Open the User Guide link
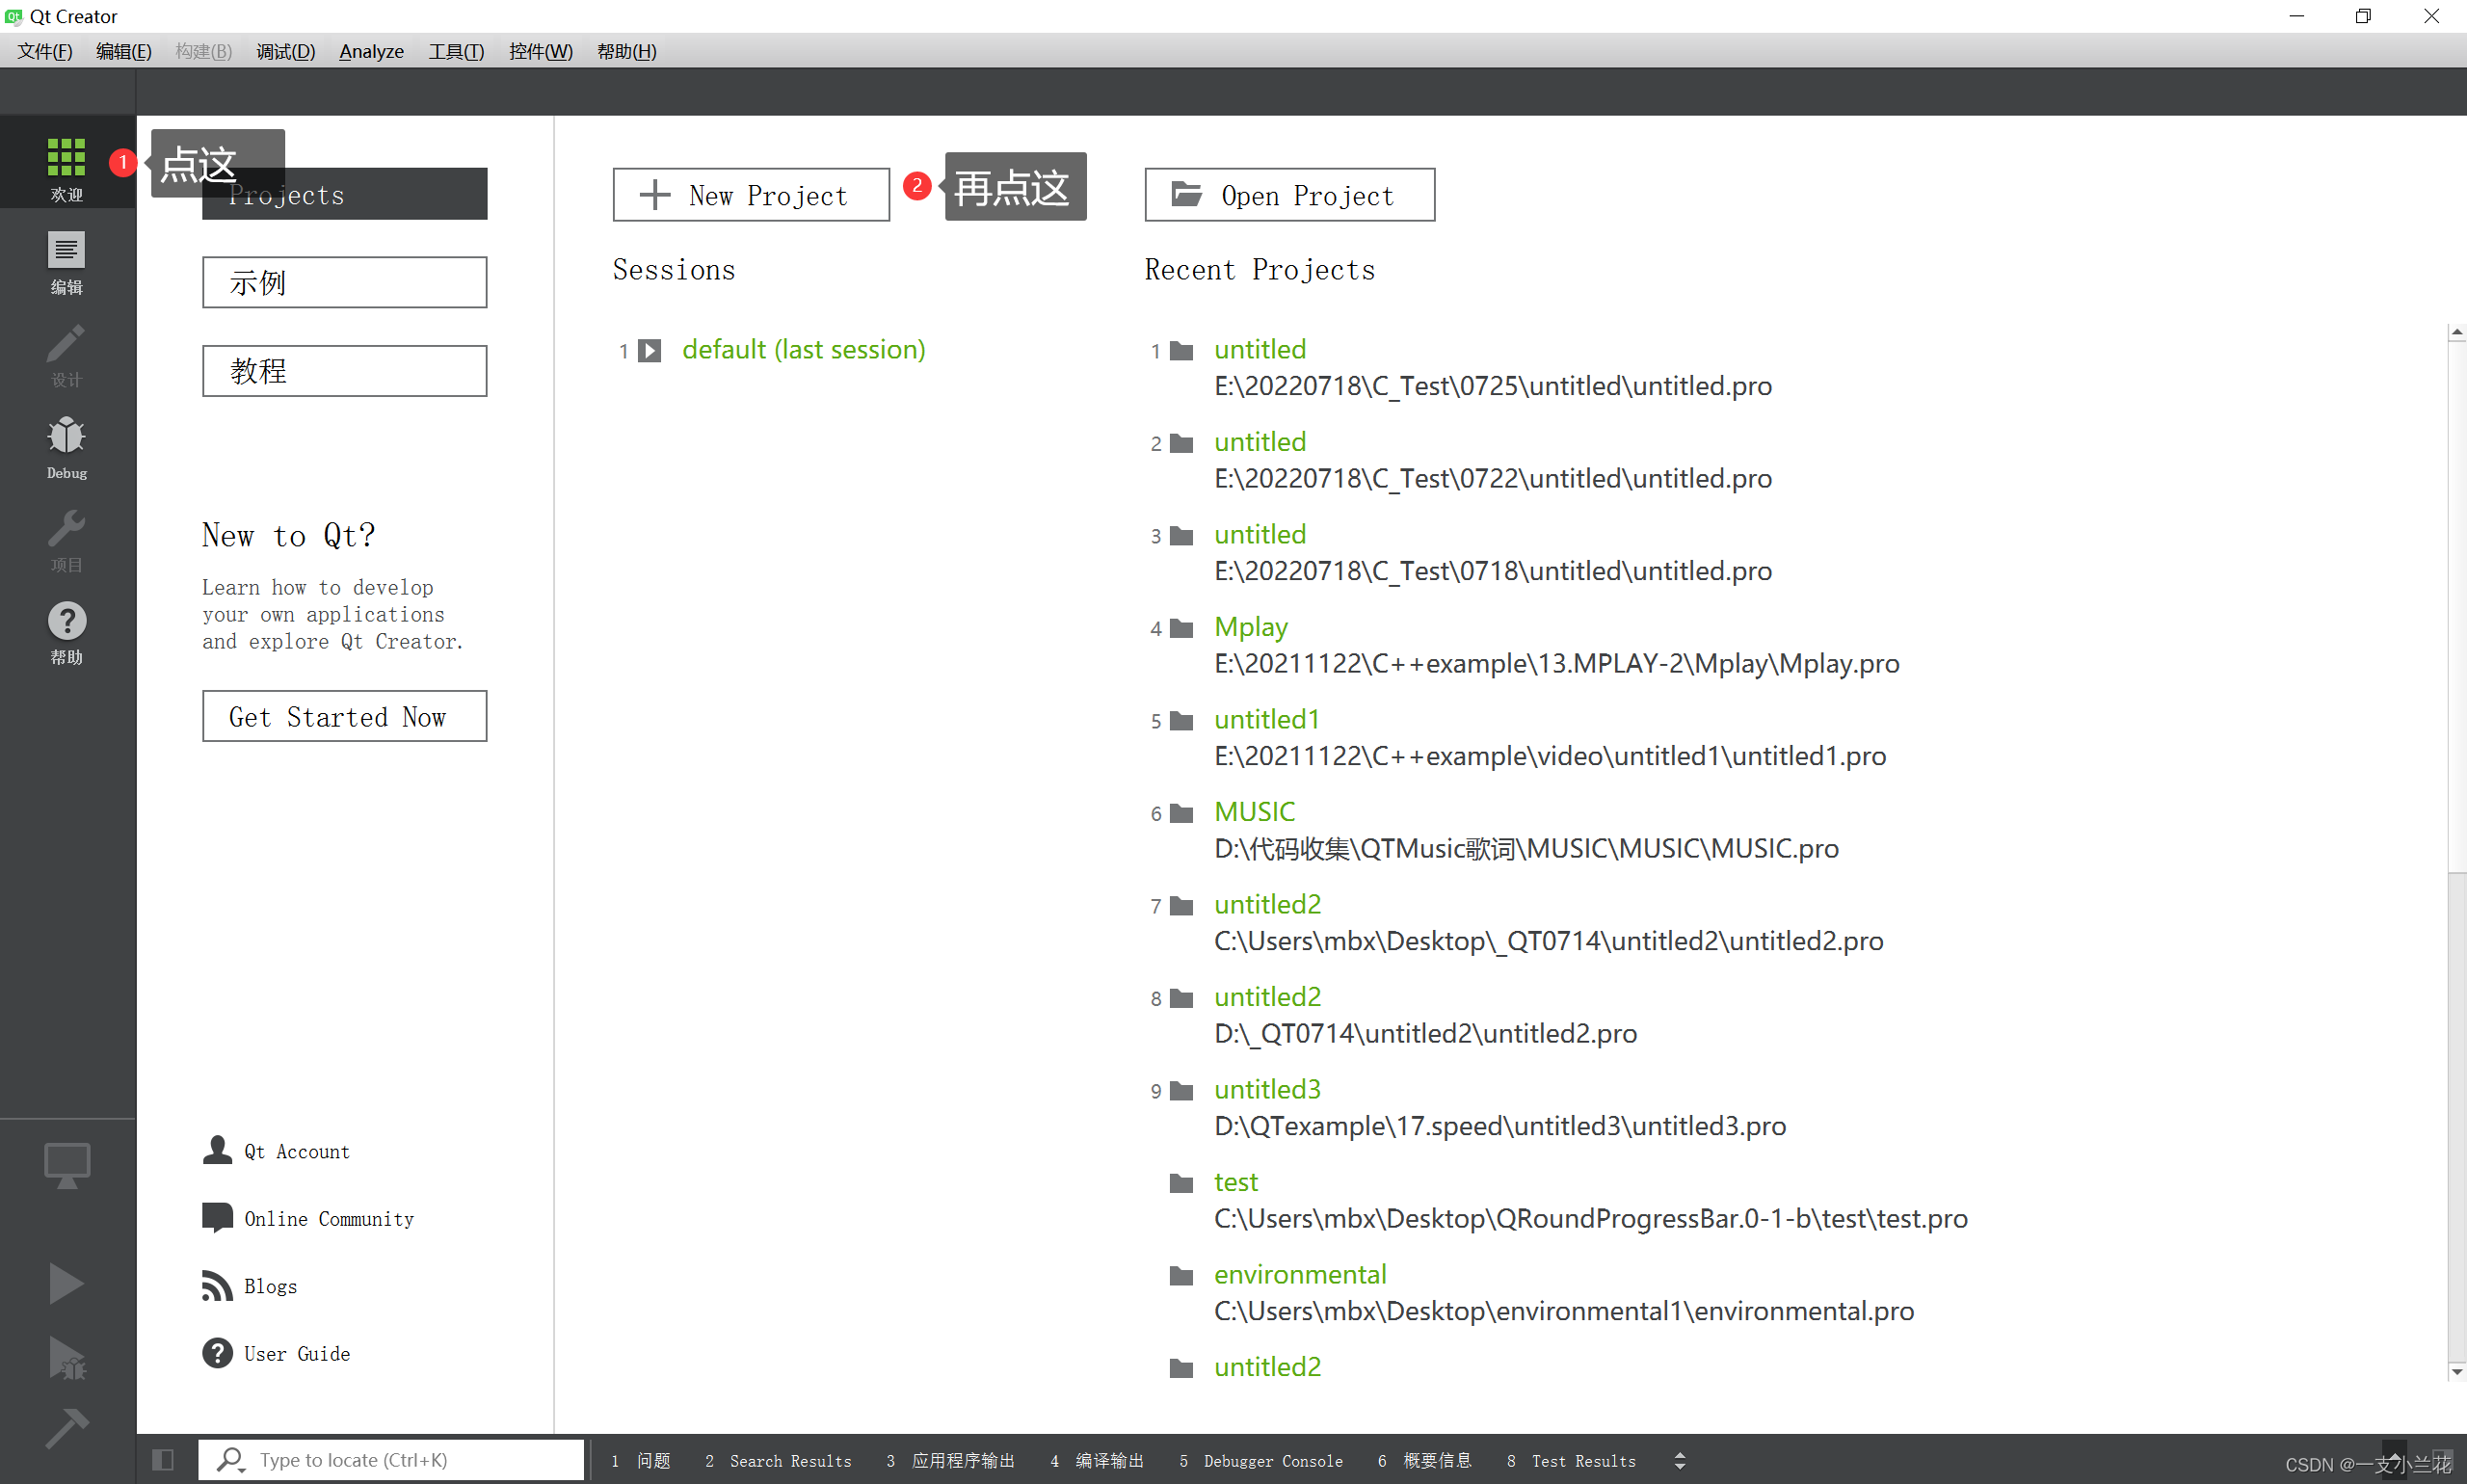This screenshot has width=2467, height=1484. point(297,1353)
